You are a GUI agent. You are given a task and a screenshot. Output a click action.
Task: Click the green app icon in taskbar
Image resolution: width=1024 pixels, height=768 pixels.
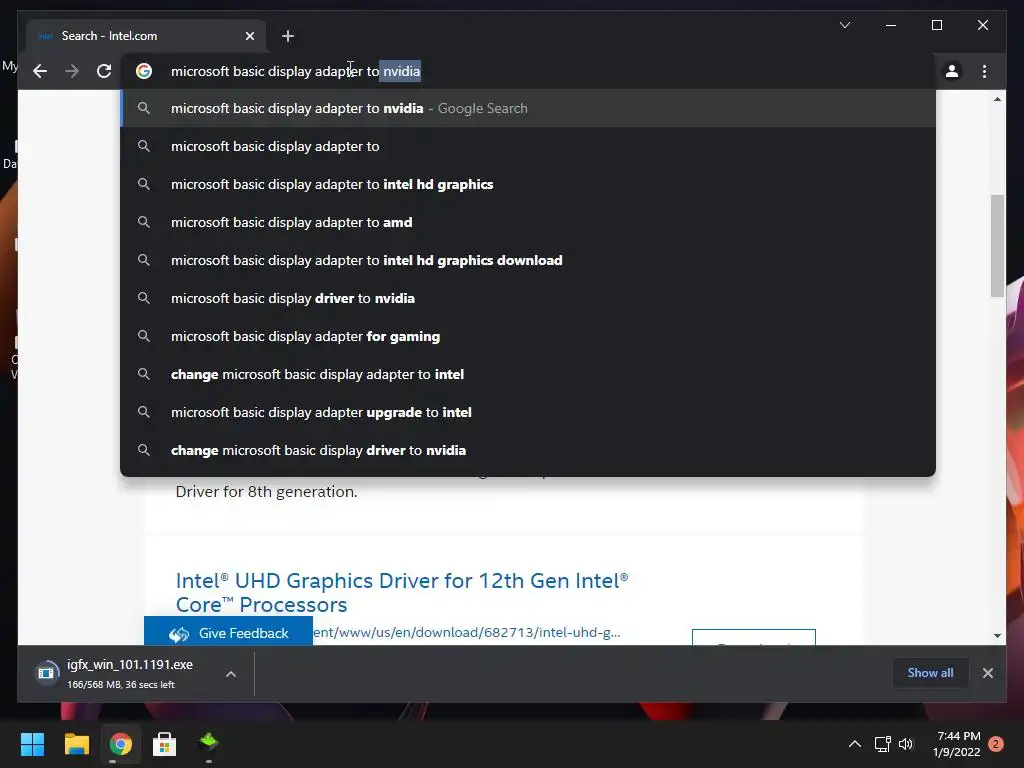(x=208, y=743)
